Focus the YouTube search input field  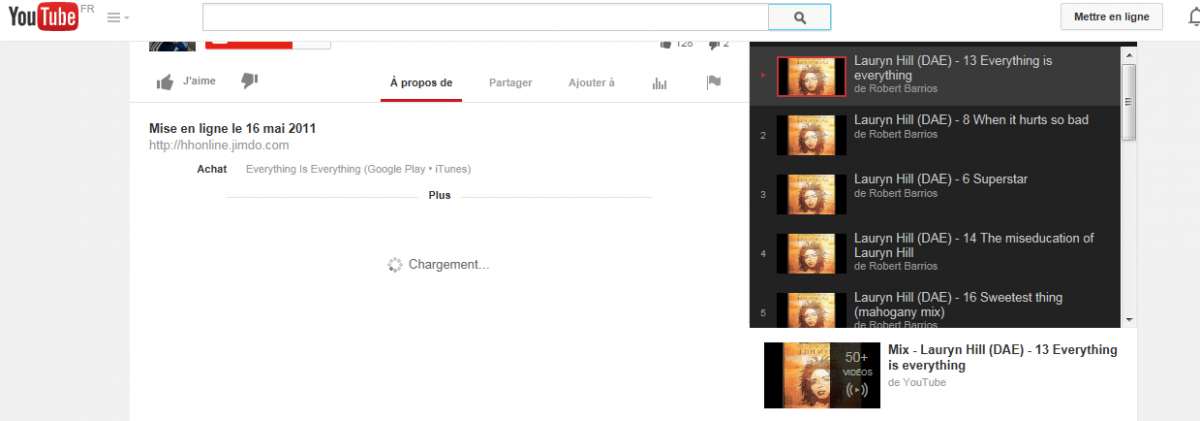(485, 17)
